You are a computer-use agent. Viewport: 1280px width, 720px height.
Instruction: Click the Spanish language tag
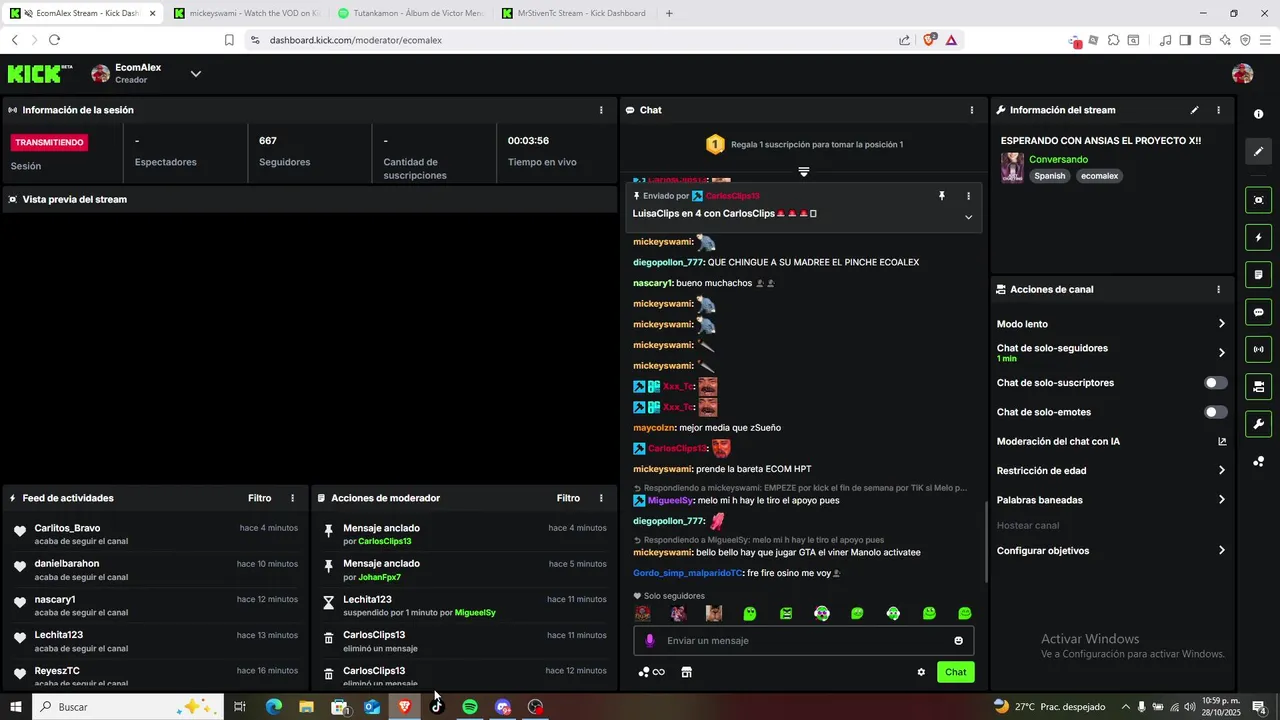[x=1050, y=176]
